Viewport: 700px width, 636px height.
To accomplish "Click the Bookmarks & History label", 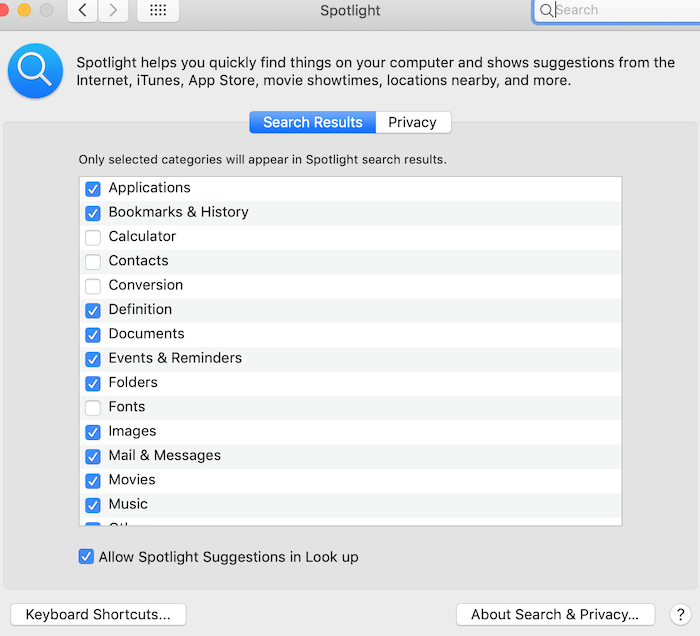I will point(179,212).
